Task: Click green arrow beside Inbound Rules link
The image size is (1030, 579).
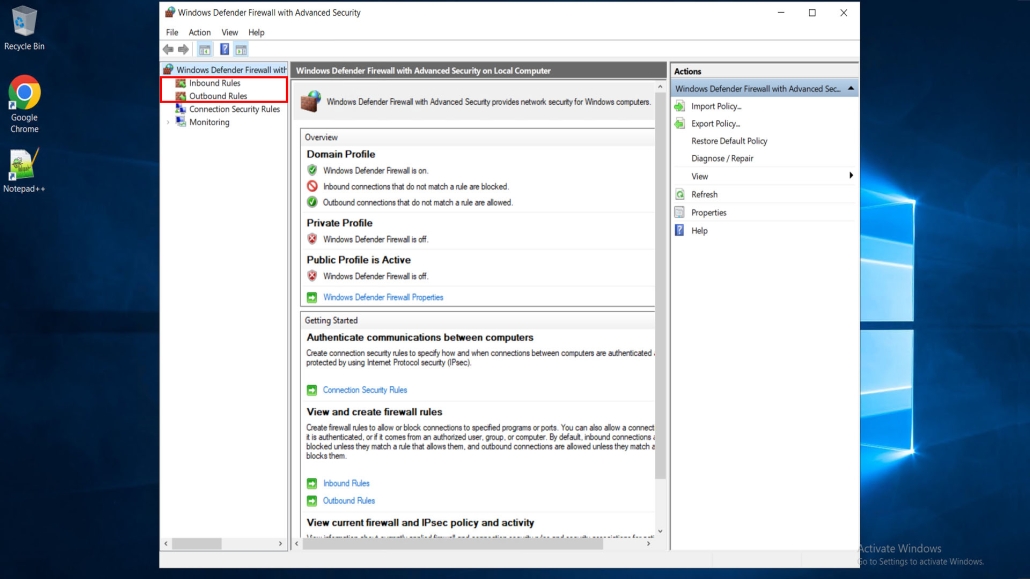Action: [x=312, y=484]
